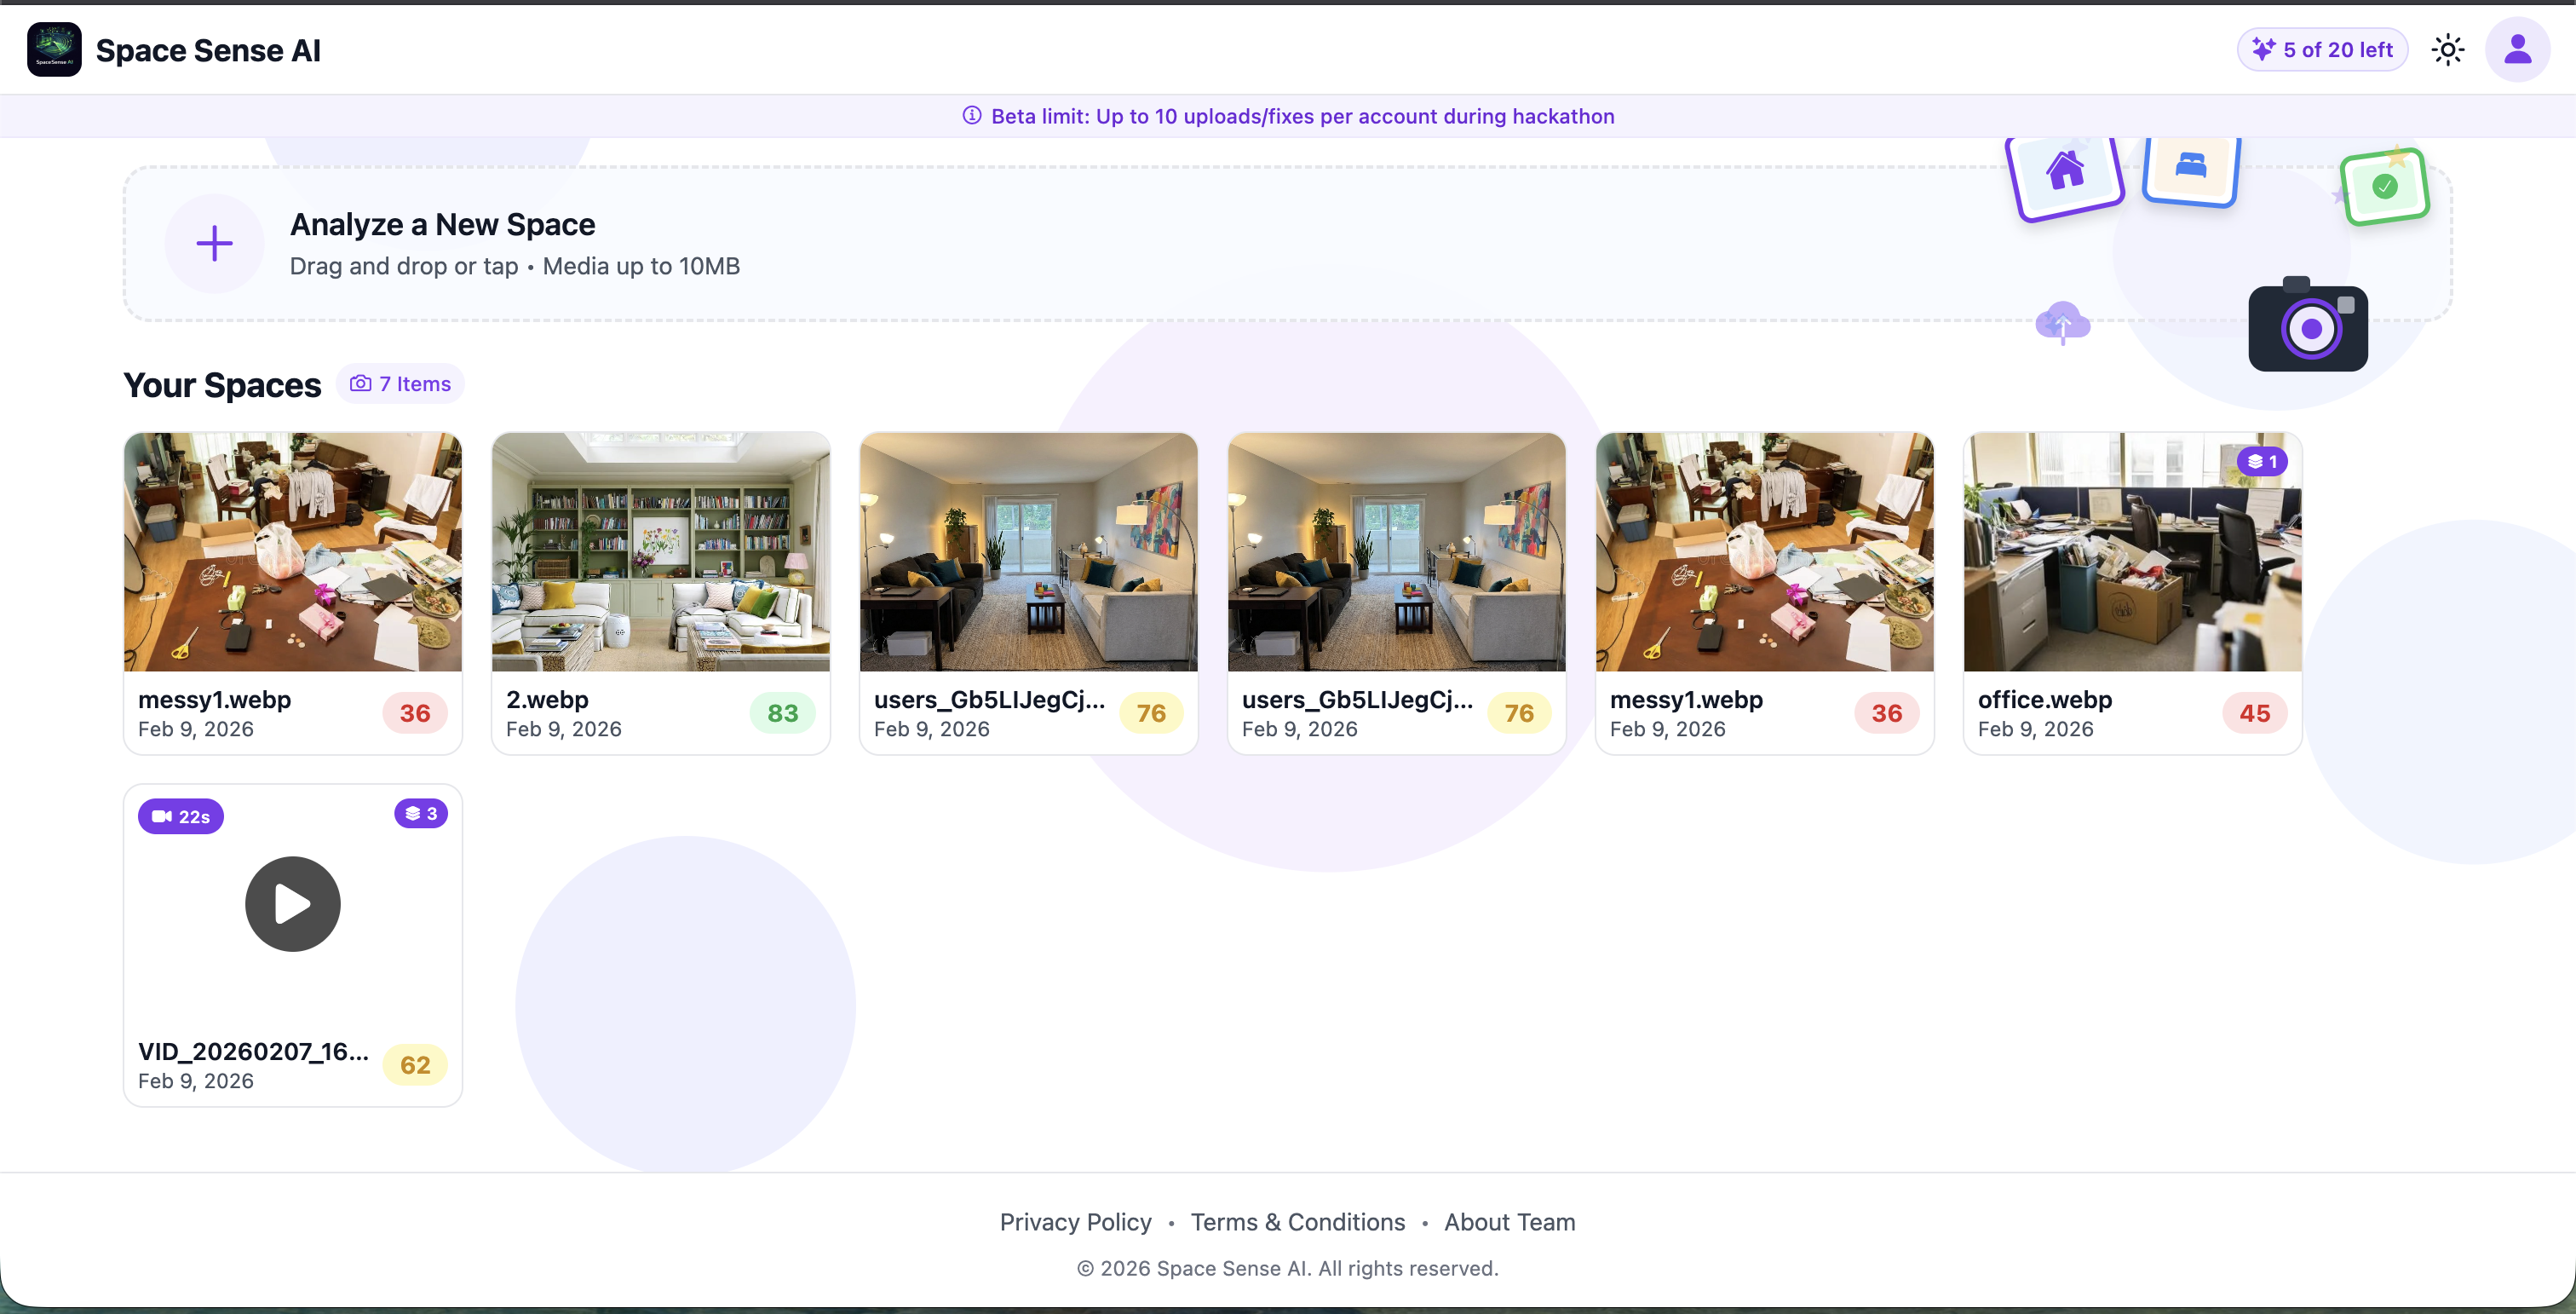Click the layers badge on office.webp
This screenshot has width=2576, height=1314.
(x=2262, y=461)
